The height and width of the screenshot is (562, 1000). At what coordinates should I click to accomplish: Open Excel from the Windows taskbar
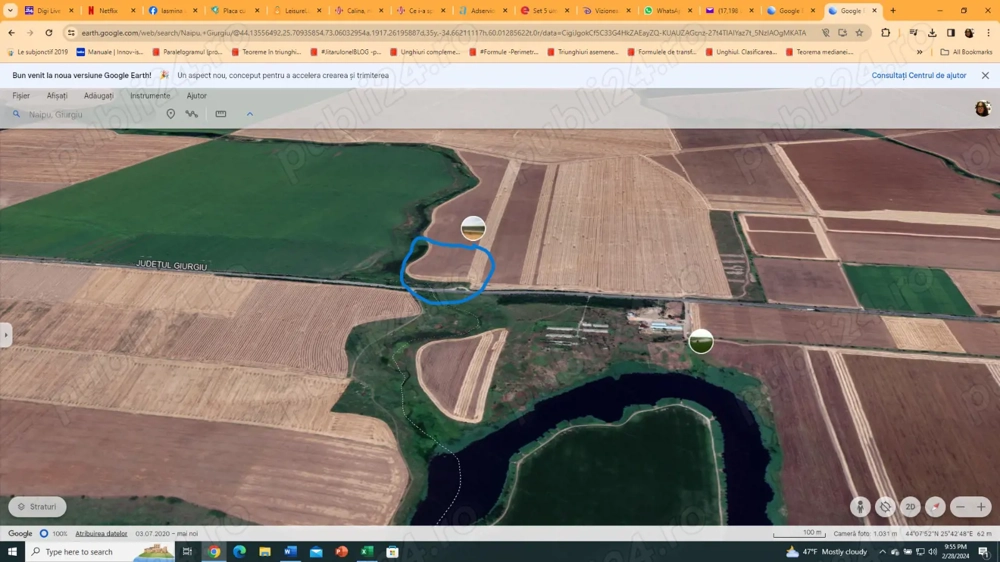[x=367, y=552]
